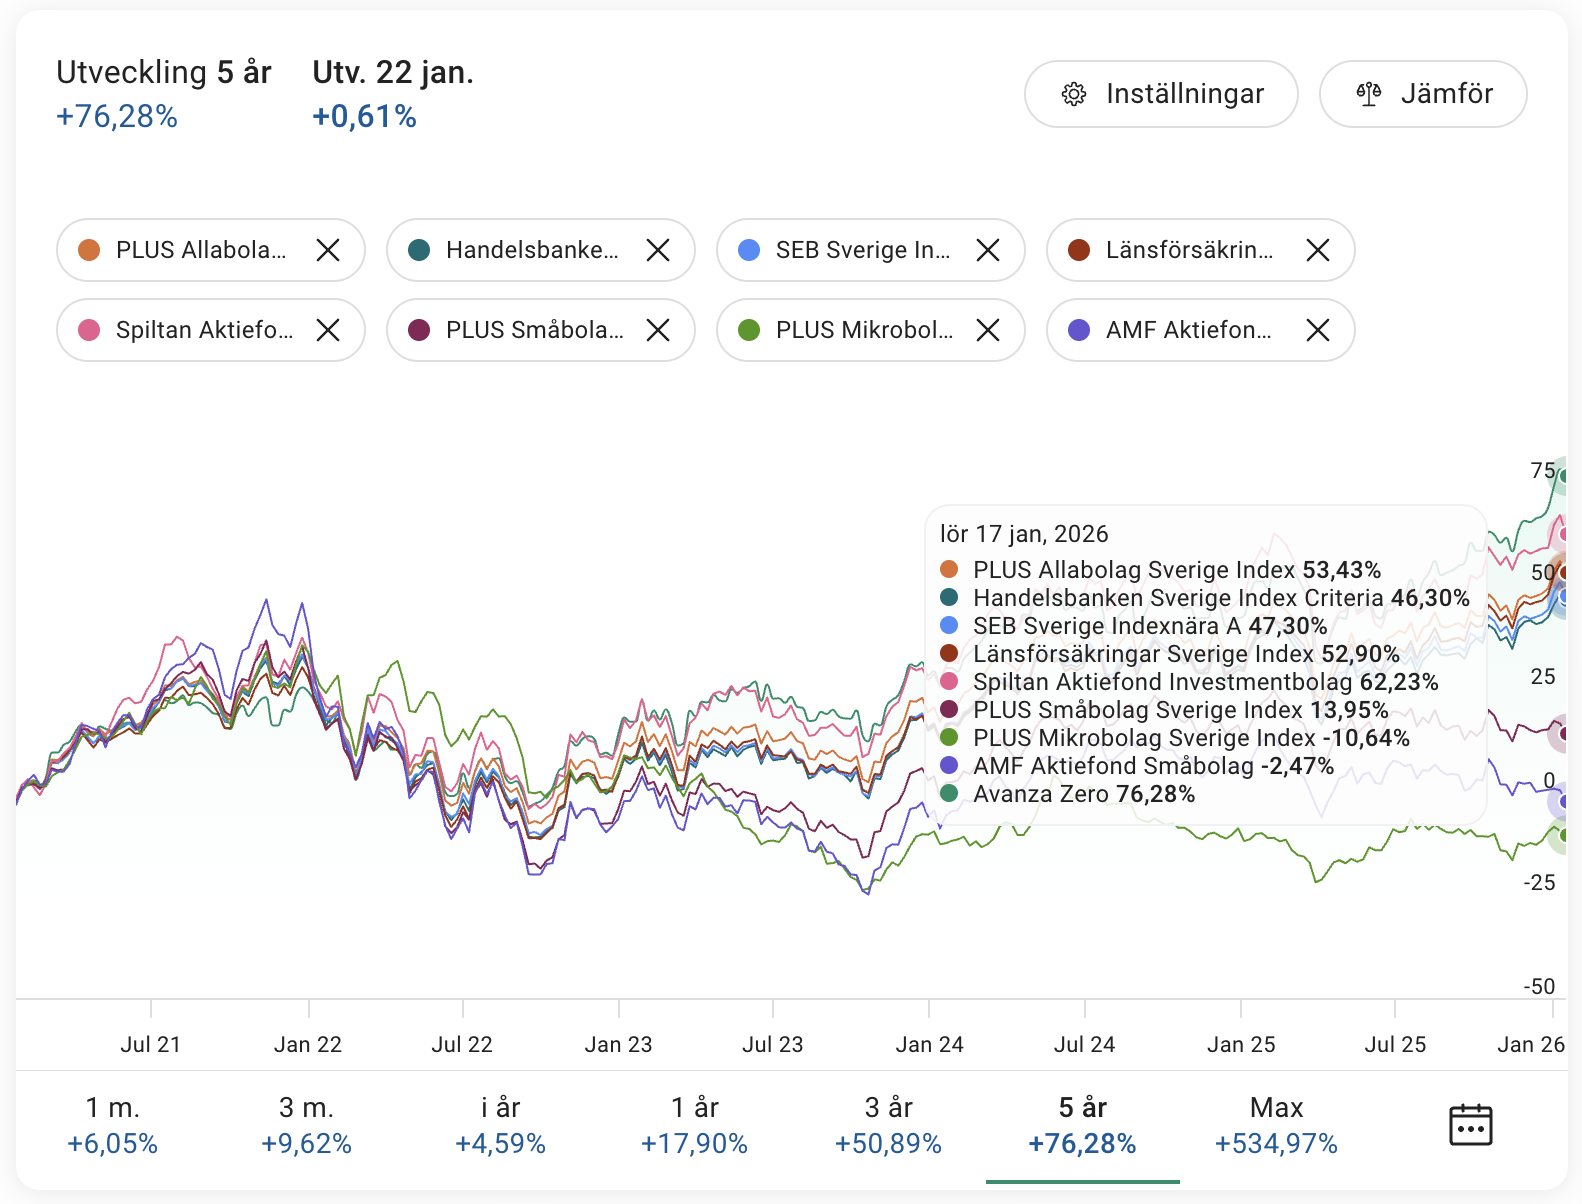The width and height of the screenshot is (1582, 1204).
Task: Remove Spiltan Aktiefond from chart
Action: coord(328,330)
